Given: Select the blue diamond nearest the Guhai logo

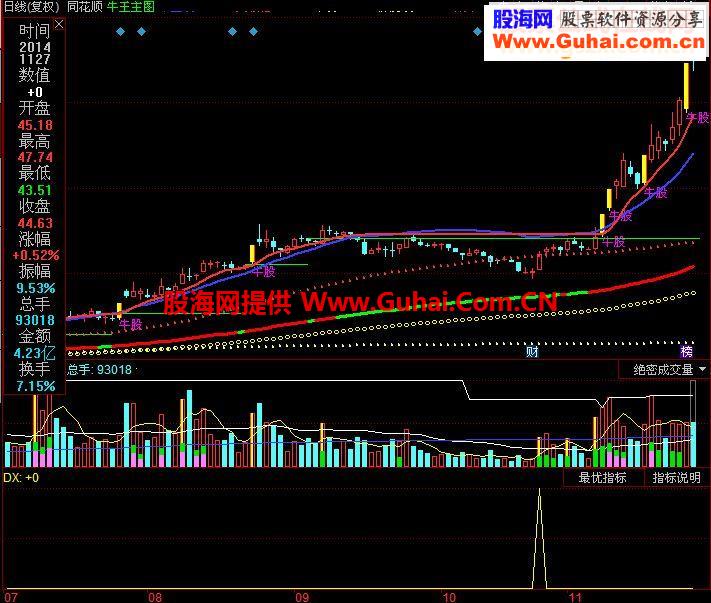Looking at the screenshot, I should 477,32.
